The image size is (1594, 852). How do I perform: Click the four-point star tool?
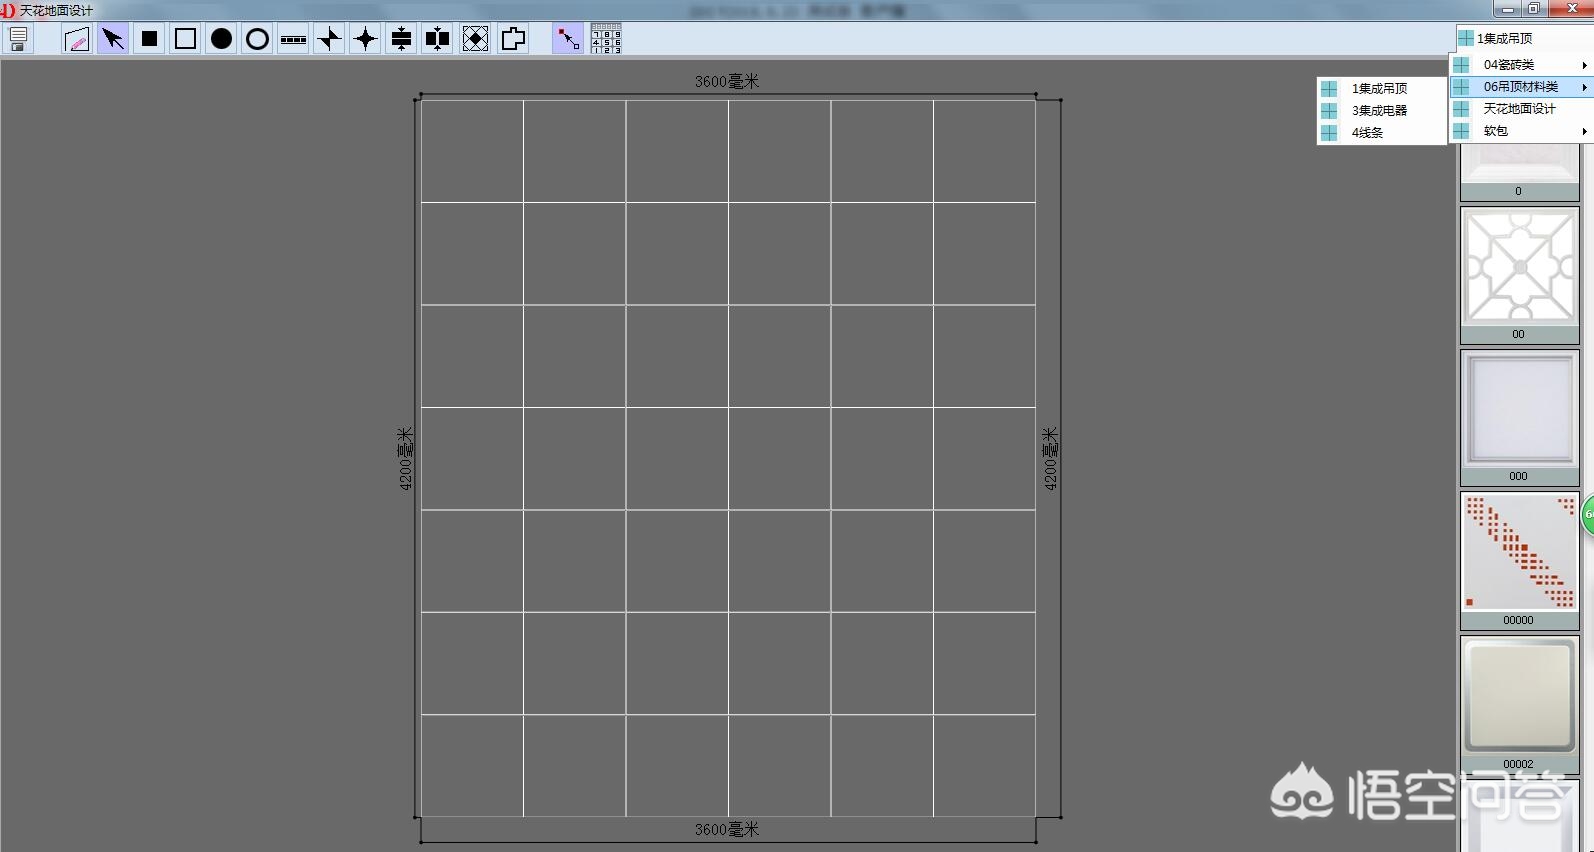click(365, 39)
